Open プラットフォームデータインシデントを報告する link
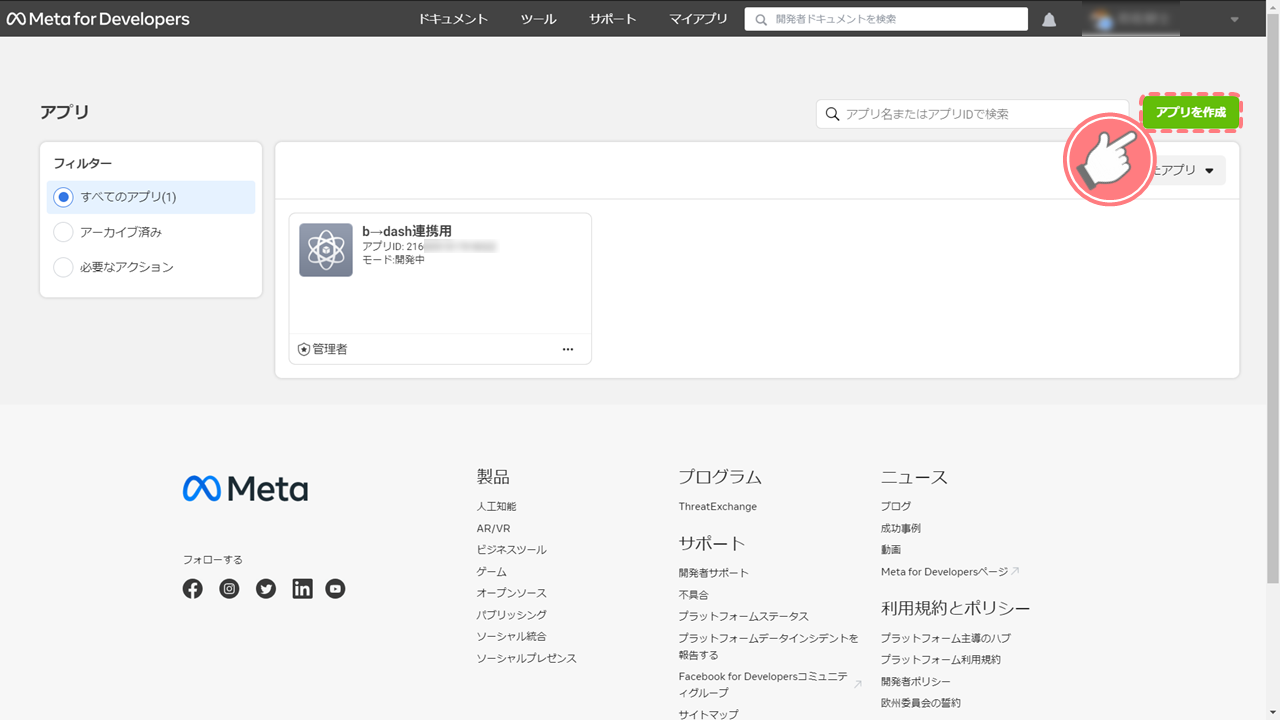Screen dimensions: 1280x720 769,646
